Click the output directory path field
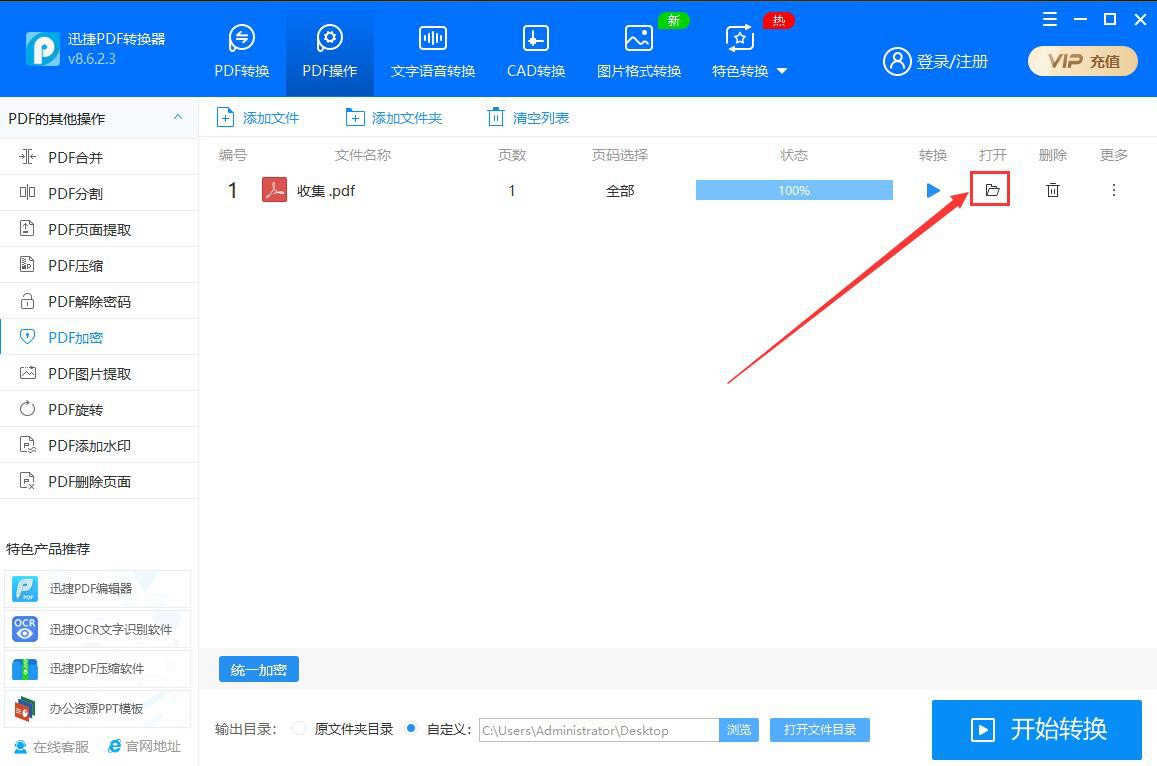 [x=598, y=730]
